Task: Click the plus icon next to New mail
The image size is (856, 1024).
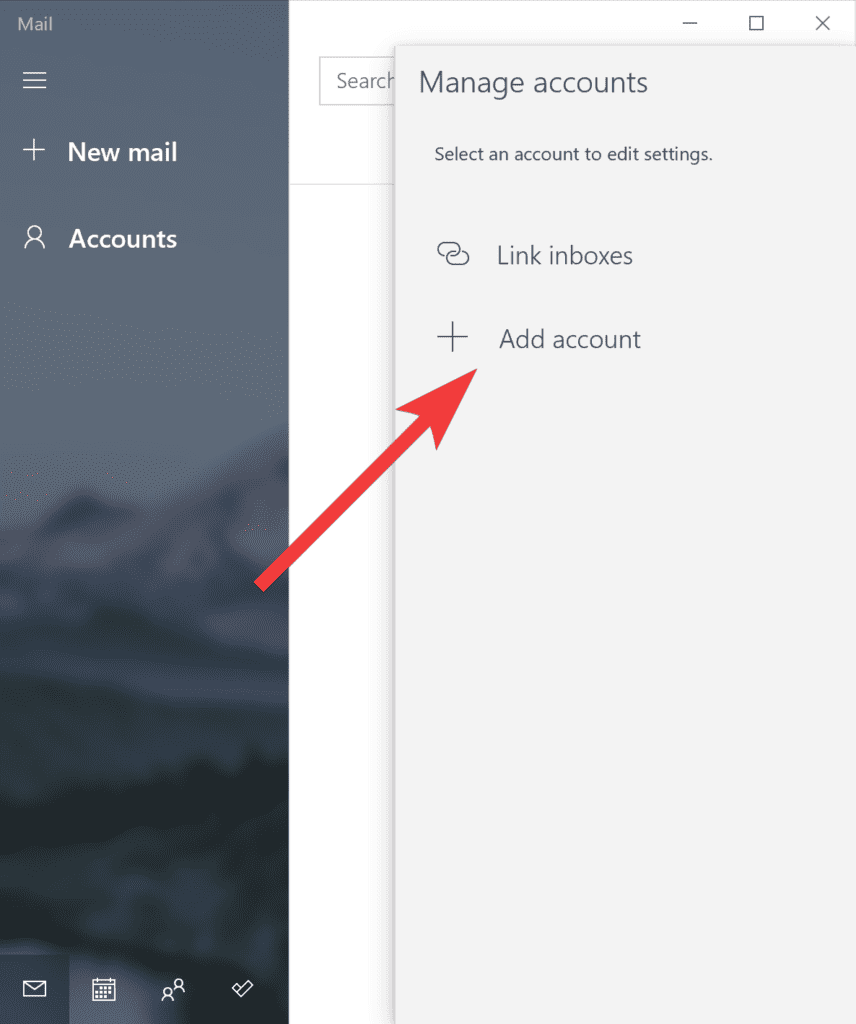Action: click(34, 150)
